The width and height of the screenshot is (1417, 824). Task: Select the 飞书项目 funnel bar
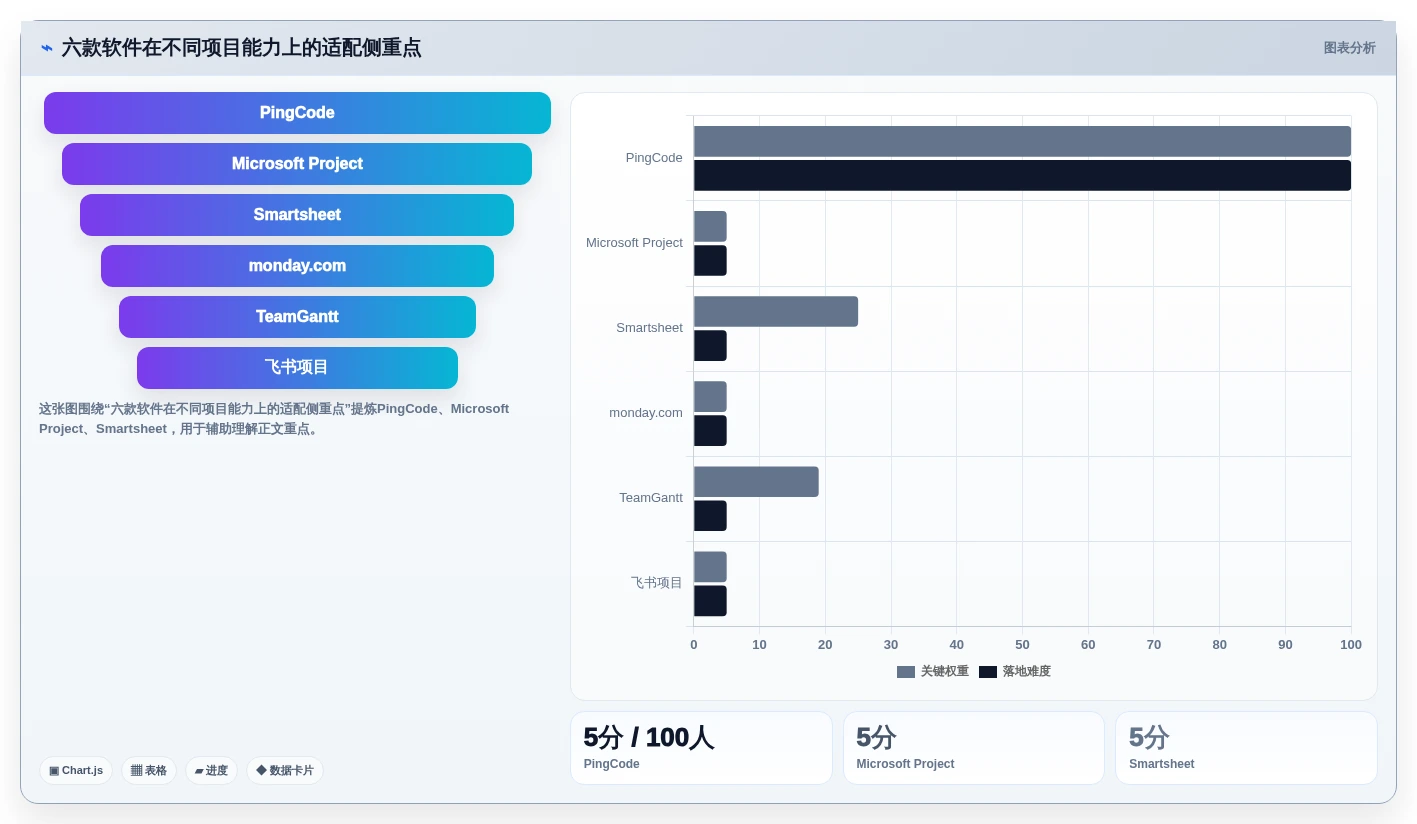(x=297, y=368)
